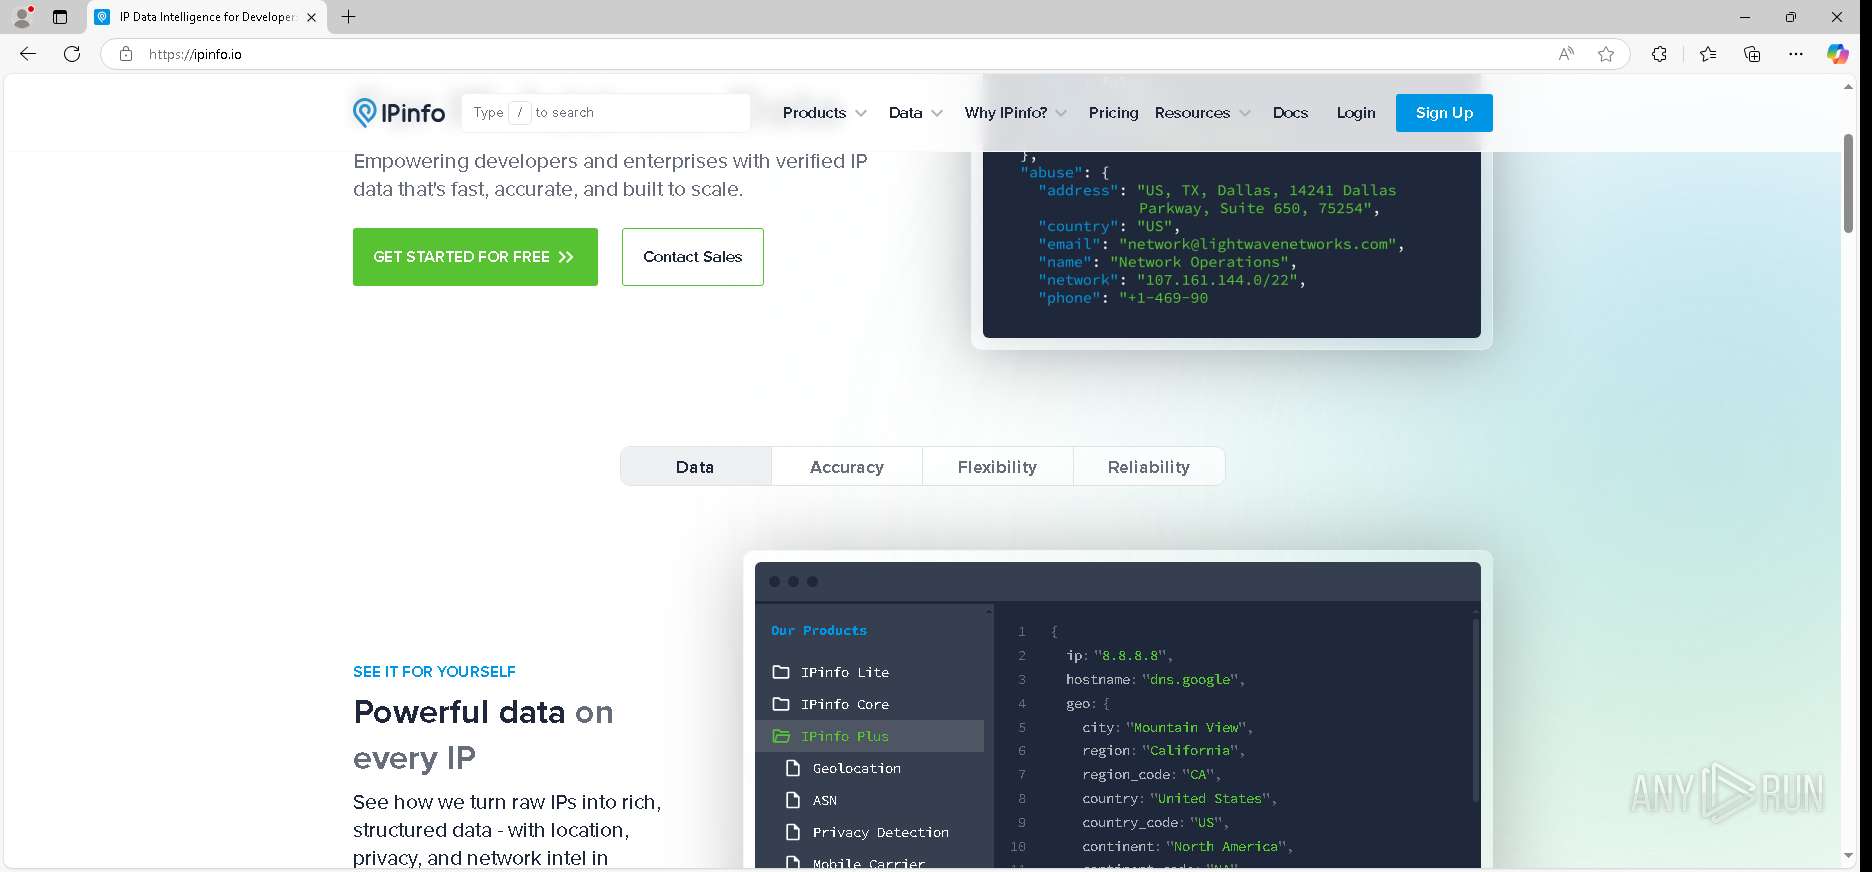Click region "California" code line

point(1163,751)
